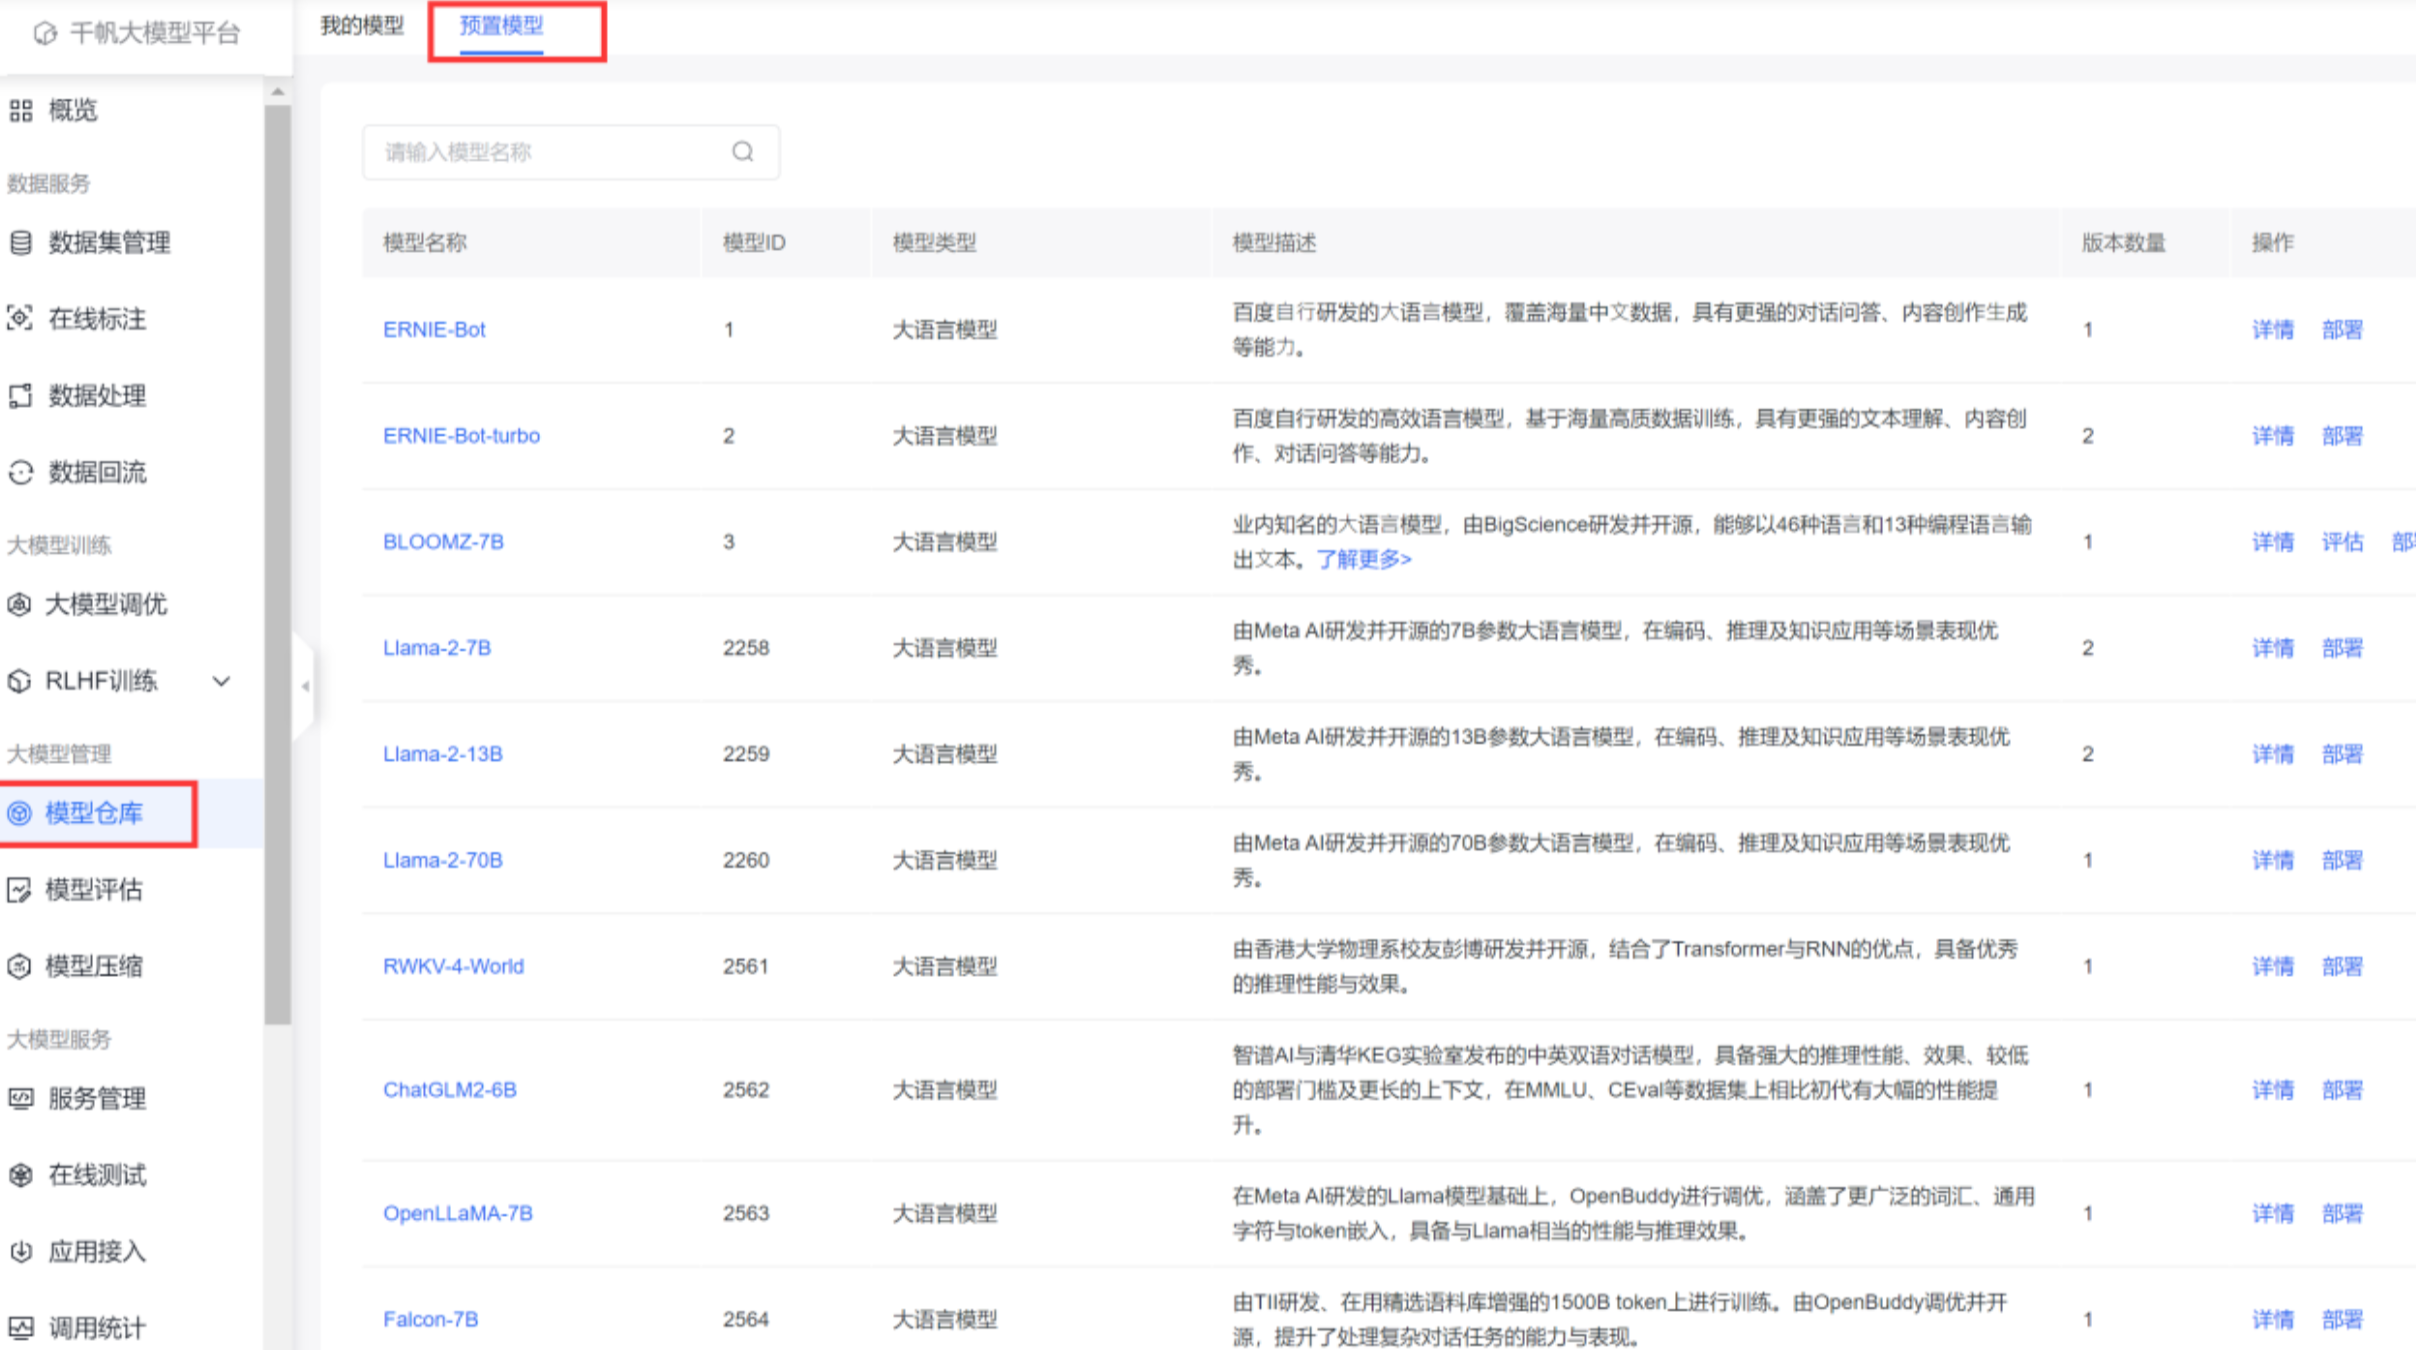Click the 版本数量 column header

coord(2123,242)
